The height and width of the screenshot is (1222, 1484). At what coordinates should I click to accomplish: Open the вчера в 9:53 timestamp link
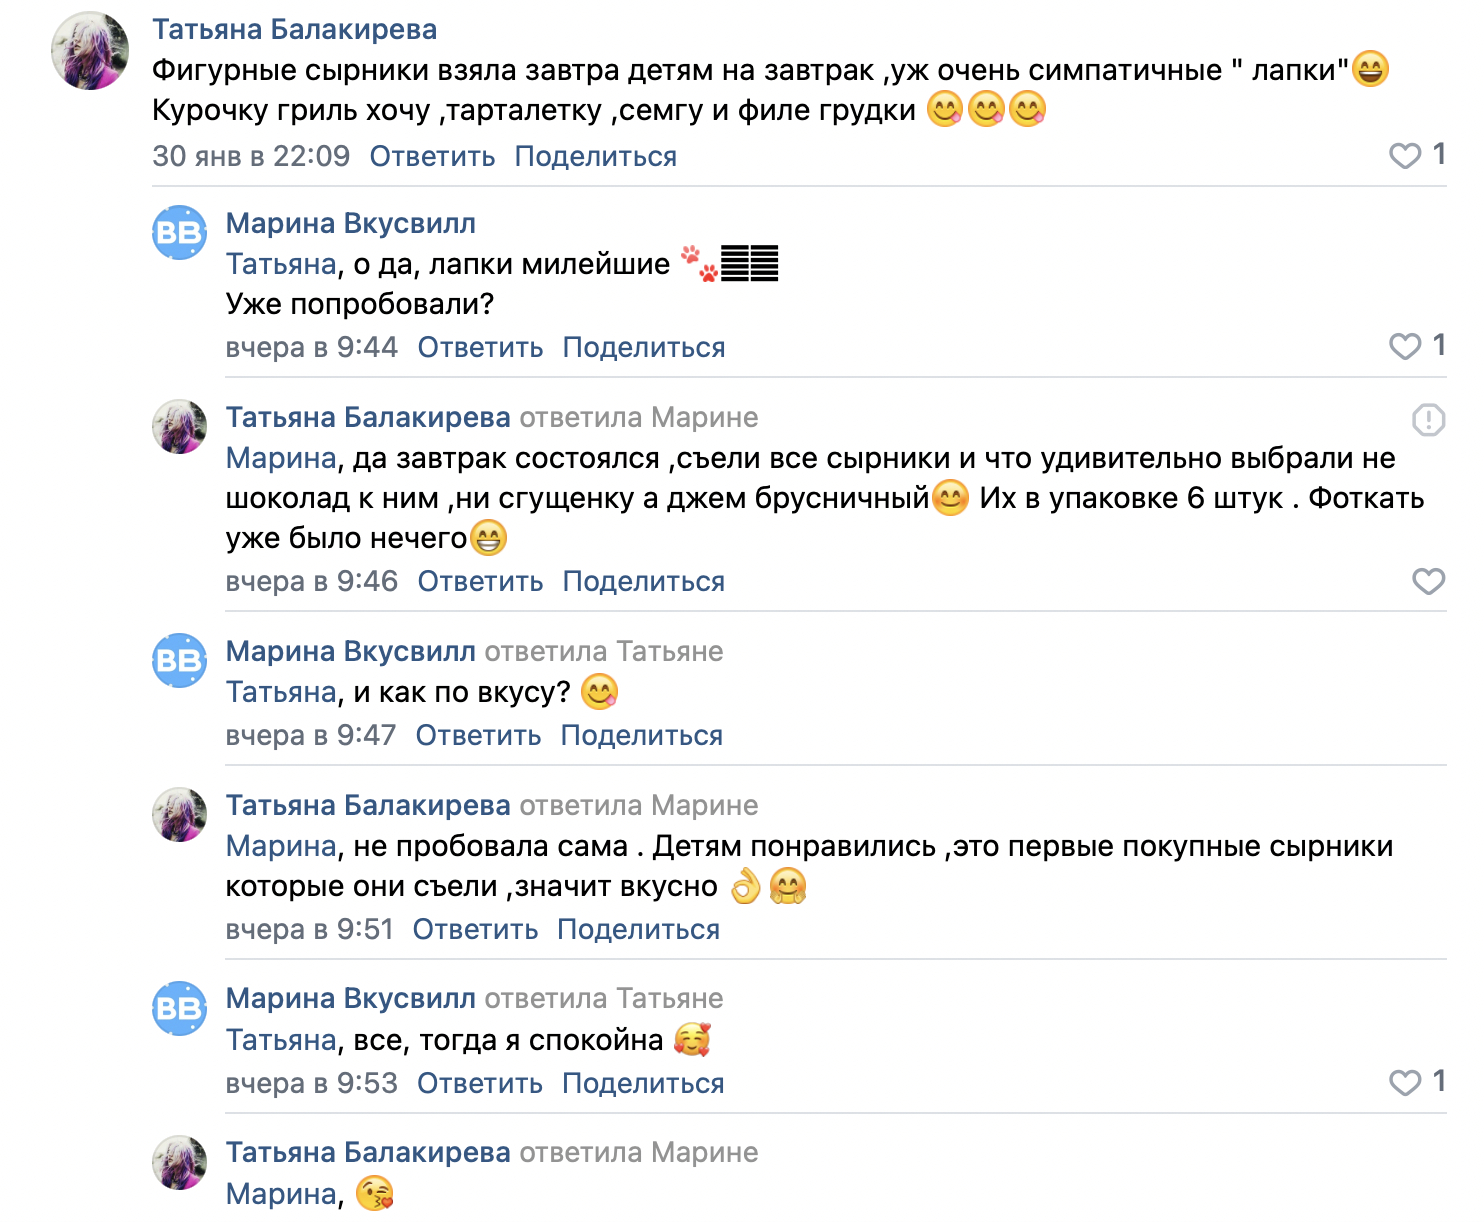[311, 1084]
